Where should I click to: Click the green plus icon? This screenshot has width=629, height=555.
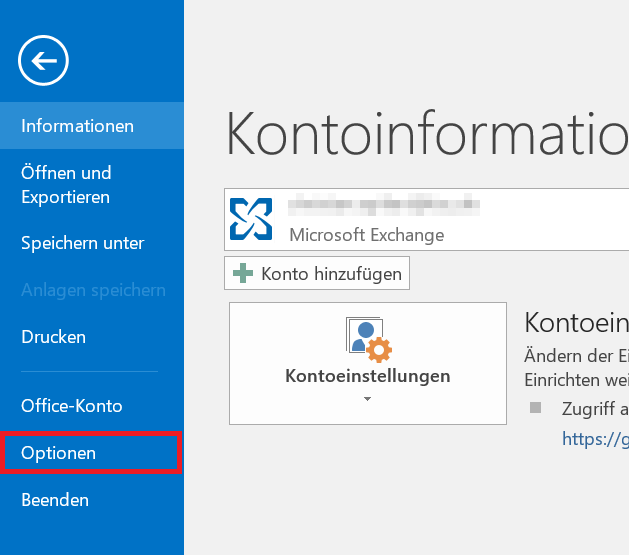point(243,273)
